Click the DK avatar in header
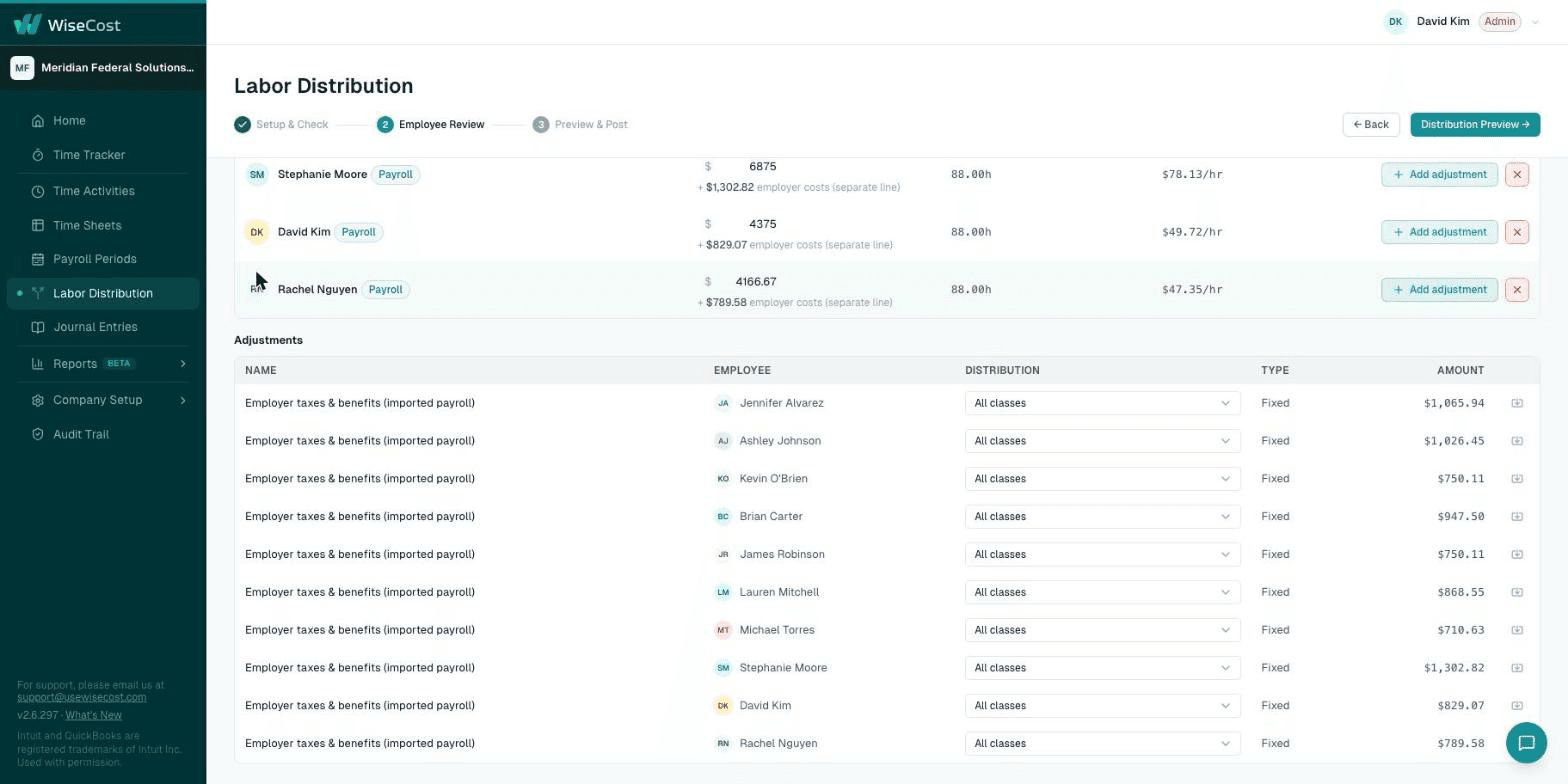The image size is (1568, 784). [x=1395, y=22]
